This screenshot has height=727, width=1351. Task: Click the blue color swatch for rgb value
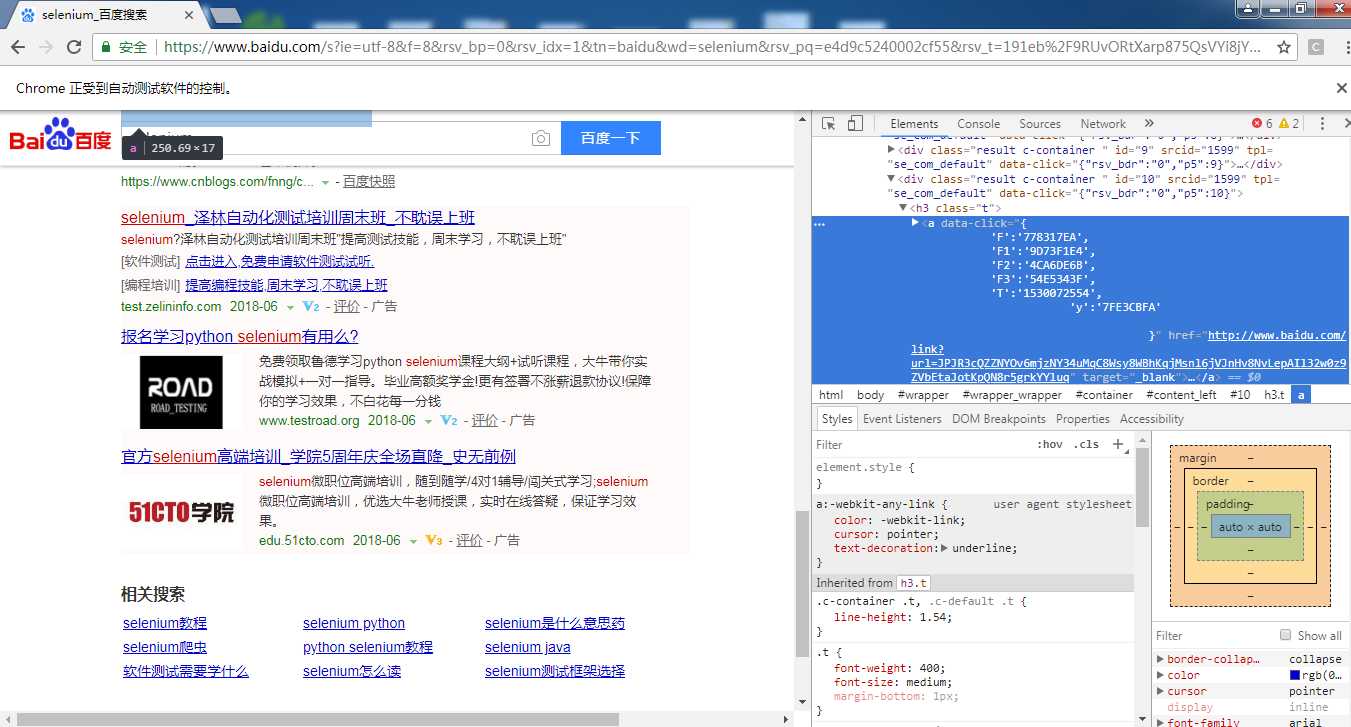[x=1295, y=675]
